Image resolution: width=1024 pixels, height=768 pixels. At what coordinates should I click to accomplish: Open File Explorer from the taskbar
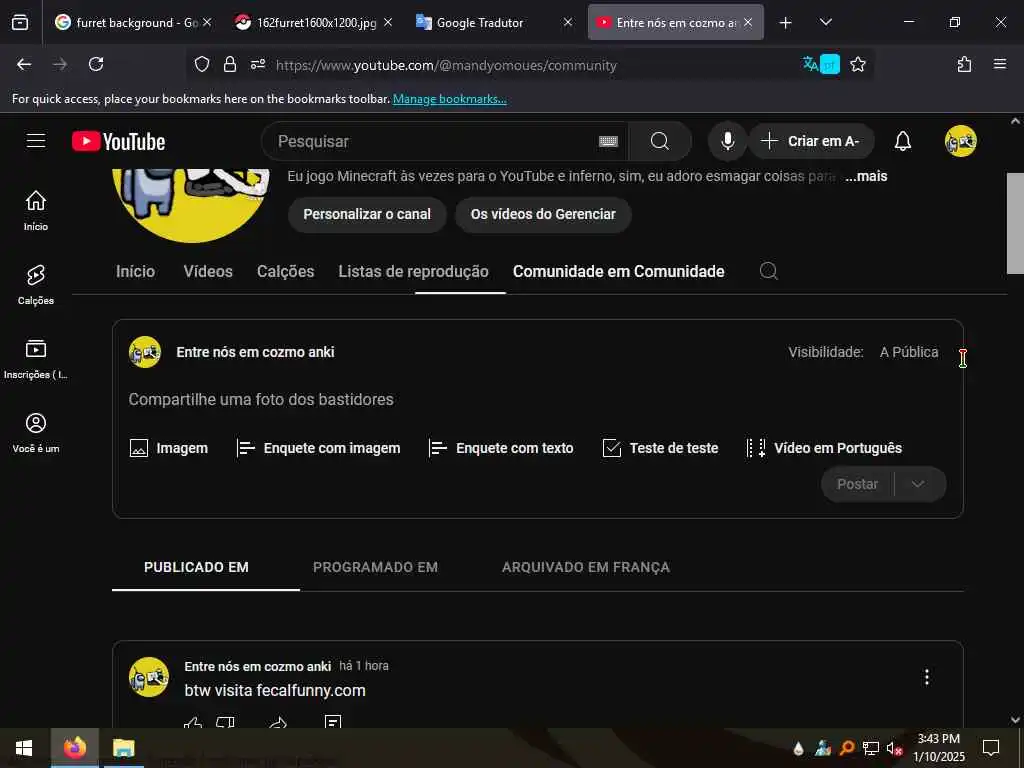pos(123,748)
